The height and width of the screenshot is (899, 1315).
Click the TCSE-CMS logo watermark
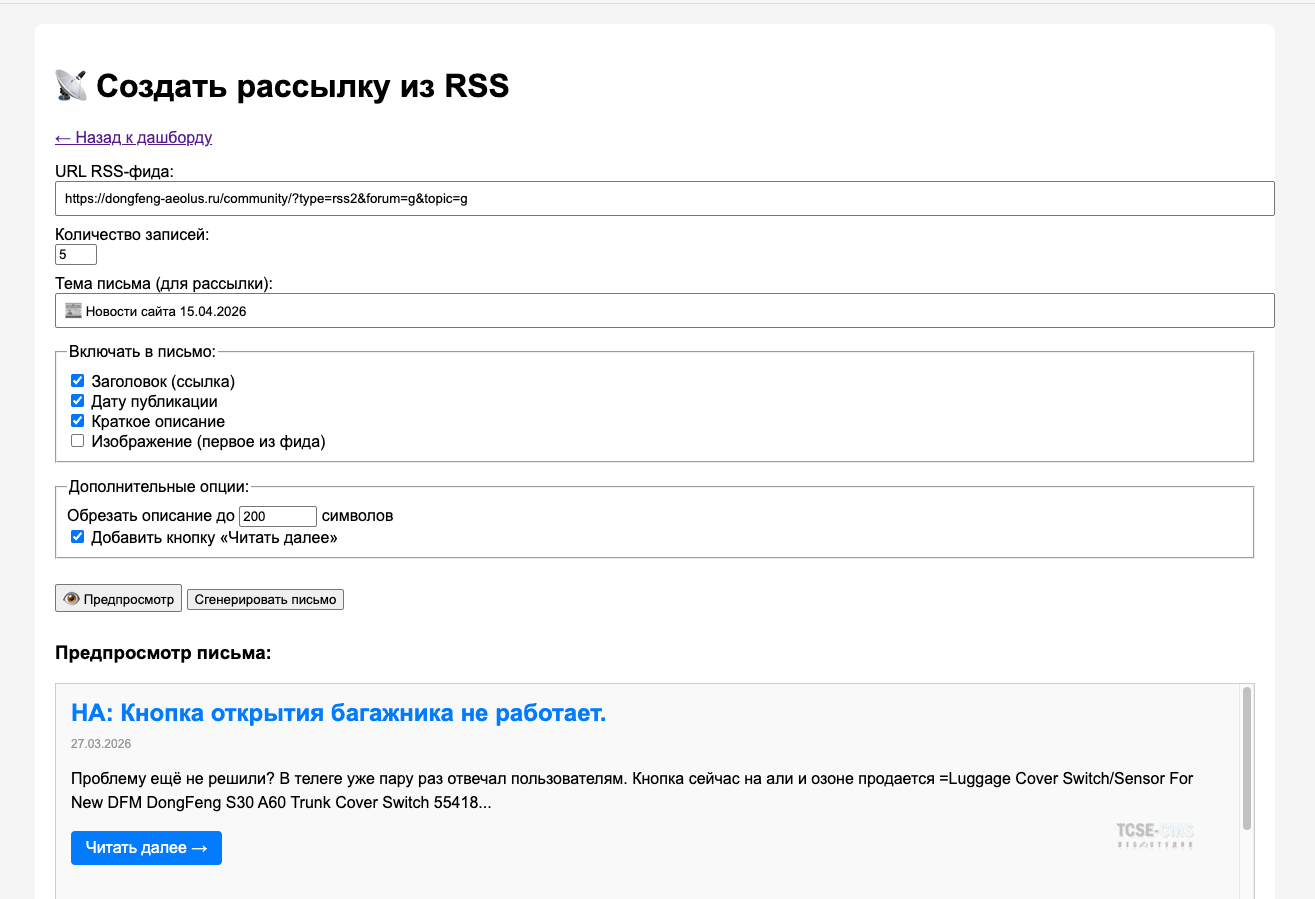[x=1155, y=835]
